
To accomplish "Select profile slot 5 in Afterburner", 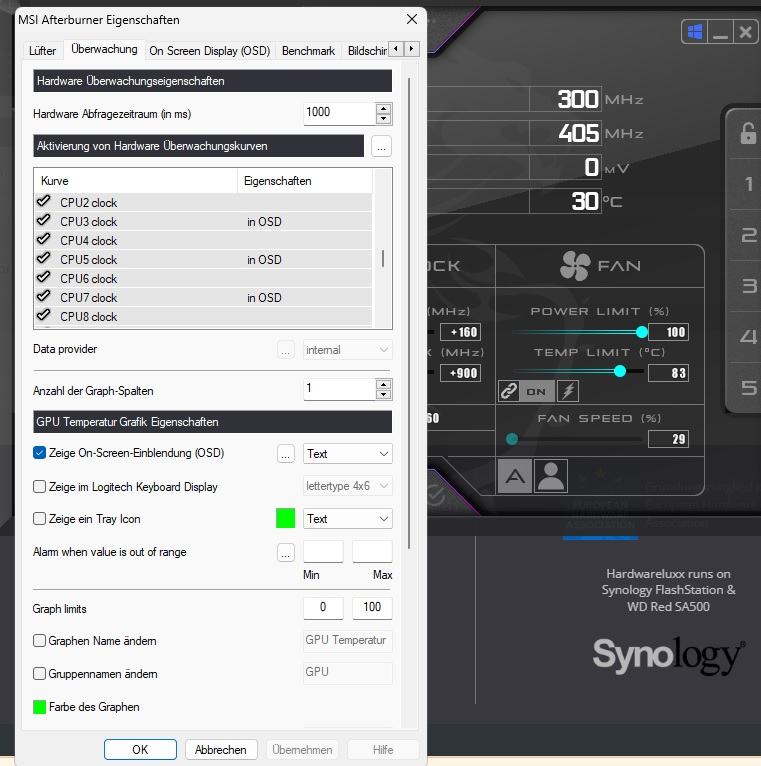I will coord(747,387).
